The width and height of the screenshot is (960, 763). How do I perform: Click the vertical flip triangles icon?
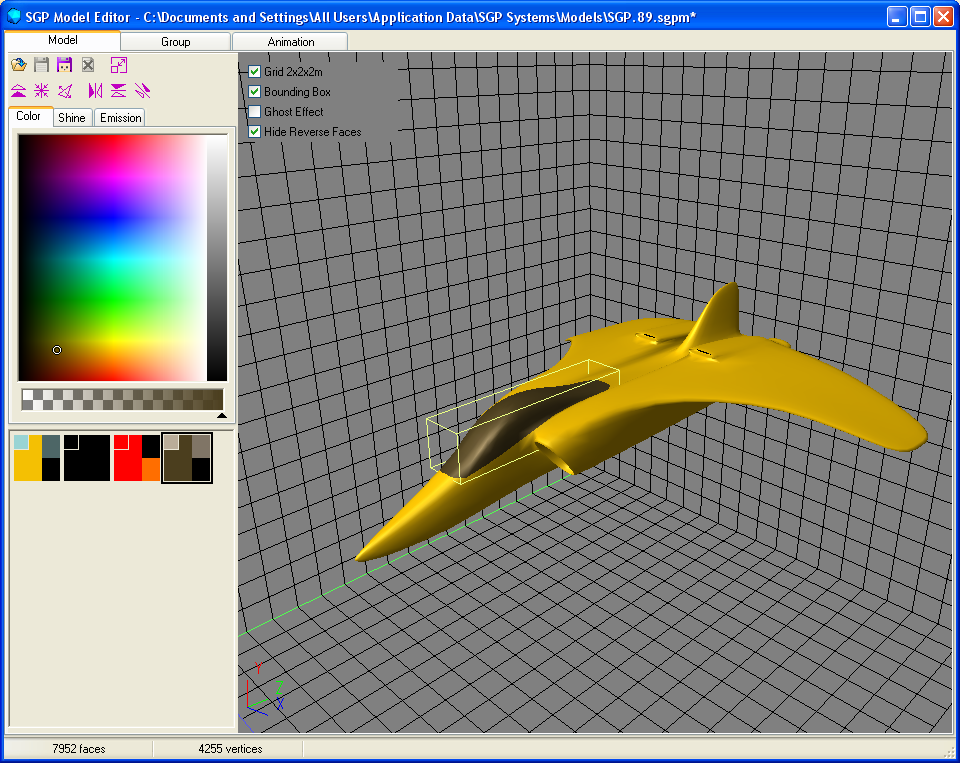point(118,91)
